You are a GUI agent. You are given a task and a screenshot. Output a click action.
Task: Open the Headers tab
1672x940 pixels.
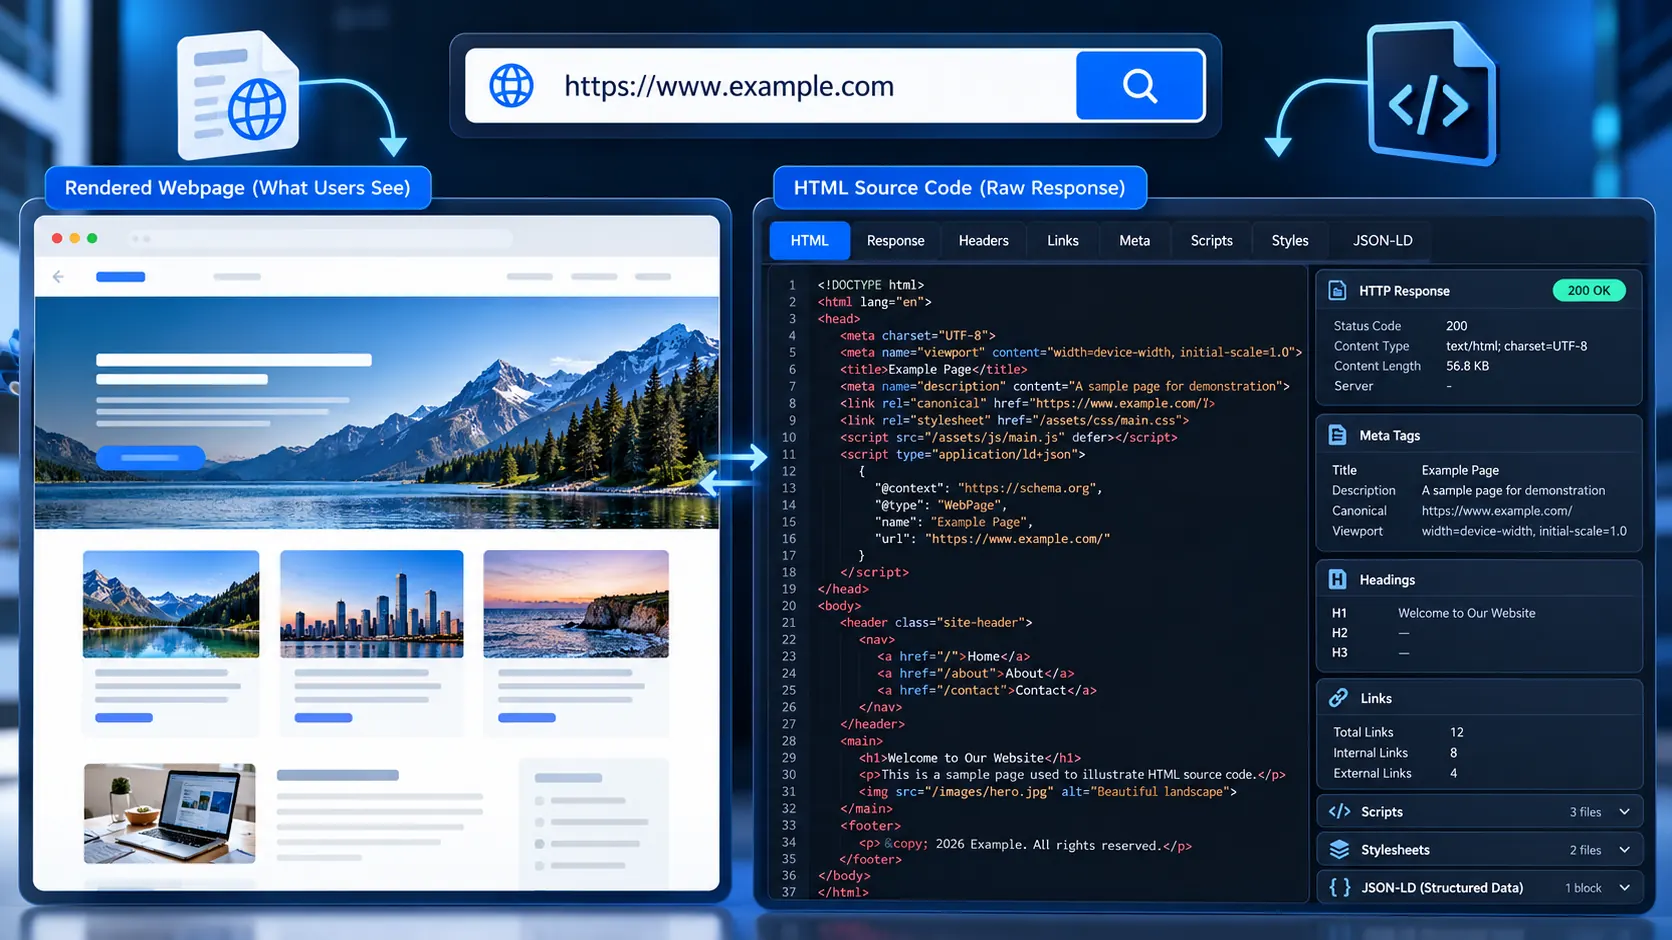pos(984,241)
